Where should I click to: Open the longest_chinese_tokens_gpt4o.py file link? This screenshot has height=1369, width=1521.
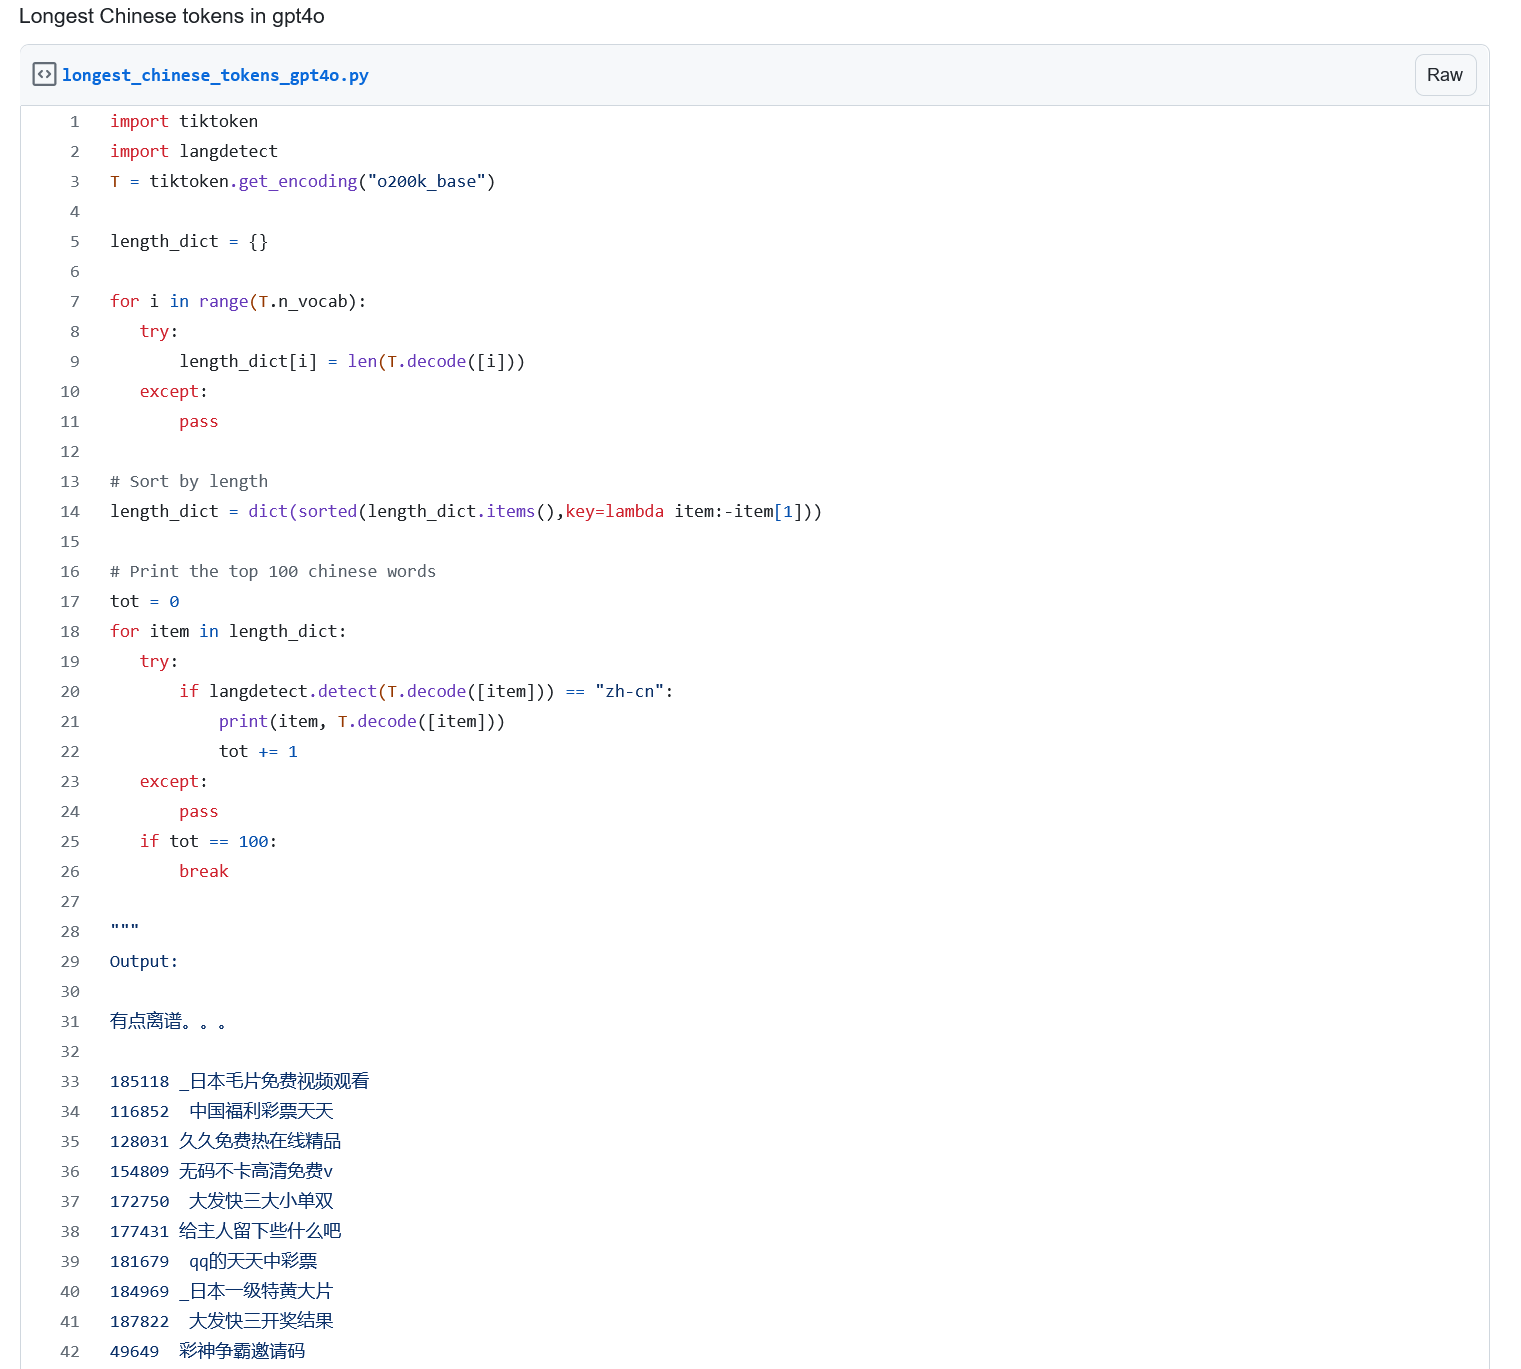(215, 75)
